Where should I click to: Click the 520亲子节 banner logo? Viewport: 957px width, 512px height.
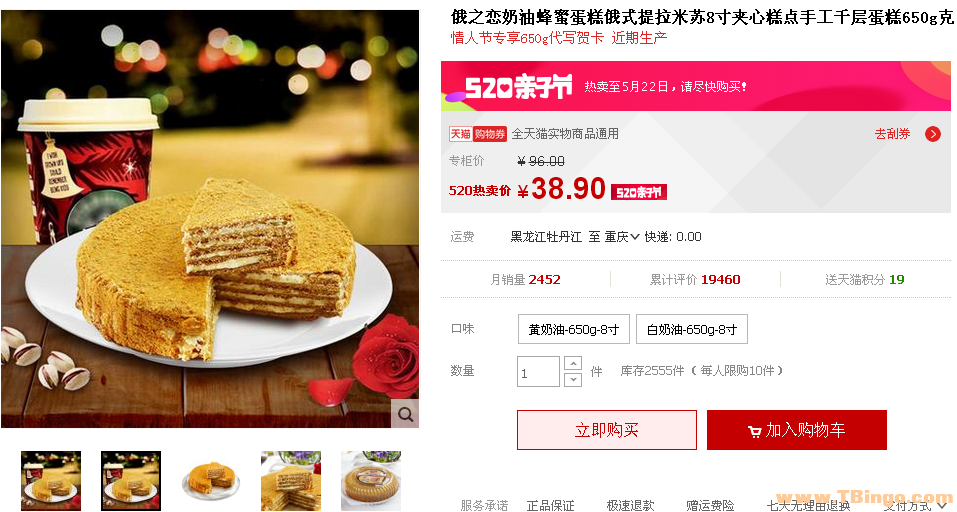pyautogui.click(x=519, y=87)
